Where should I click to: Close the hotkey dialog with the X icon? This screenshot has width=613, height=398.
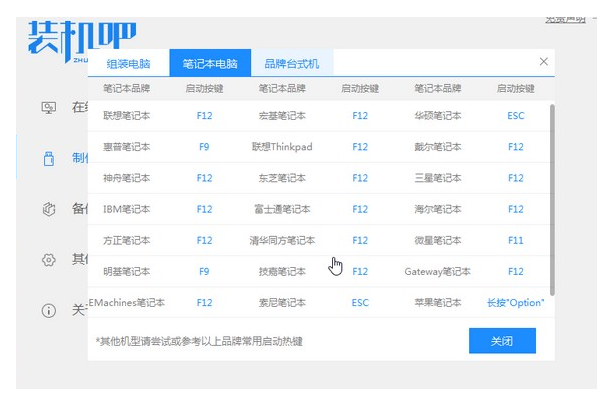click(543, 61)
